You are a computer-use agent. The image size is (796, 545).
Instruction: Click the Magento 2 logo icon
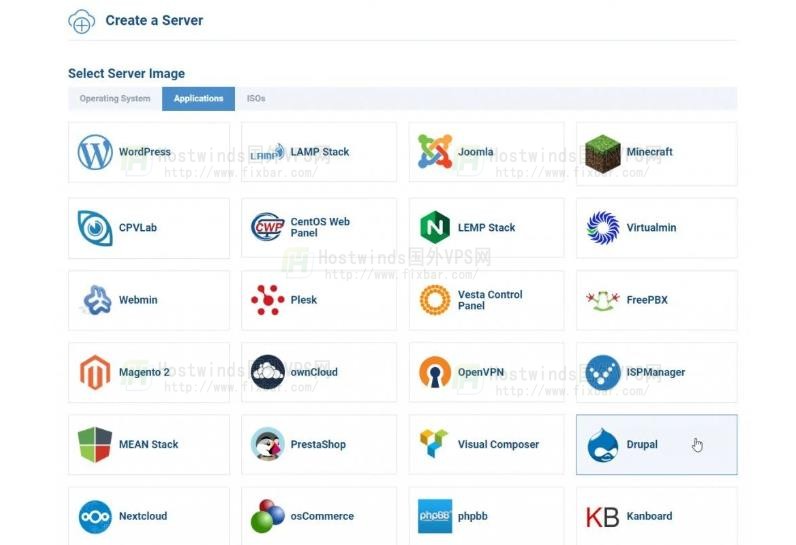click(x=95, y=372)
